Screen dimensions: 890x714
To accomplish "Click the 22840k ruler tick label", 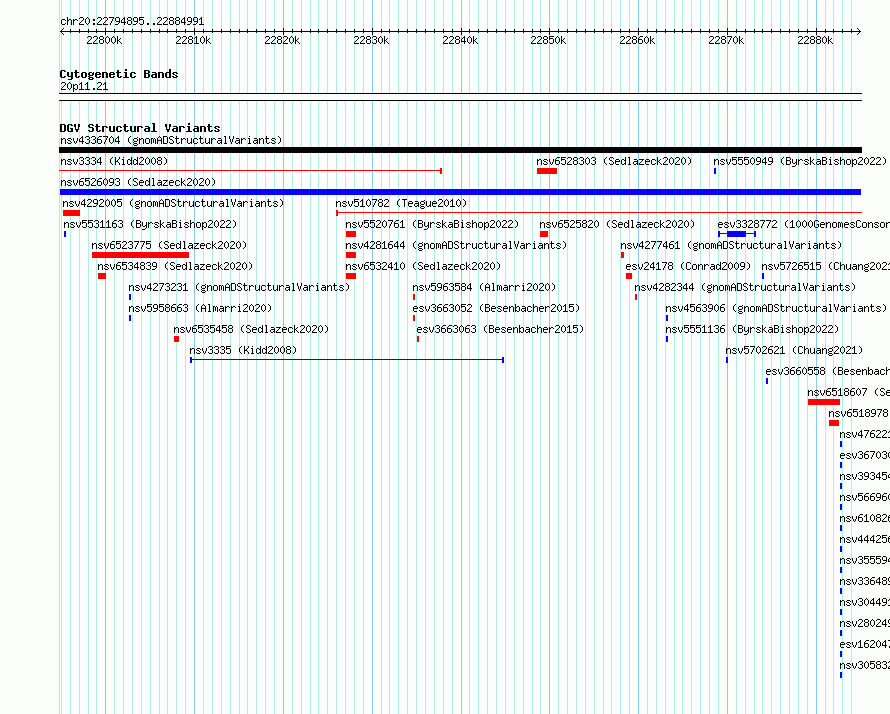I will pos(460,40).
